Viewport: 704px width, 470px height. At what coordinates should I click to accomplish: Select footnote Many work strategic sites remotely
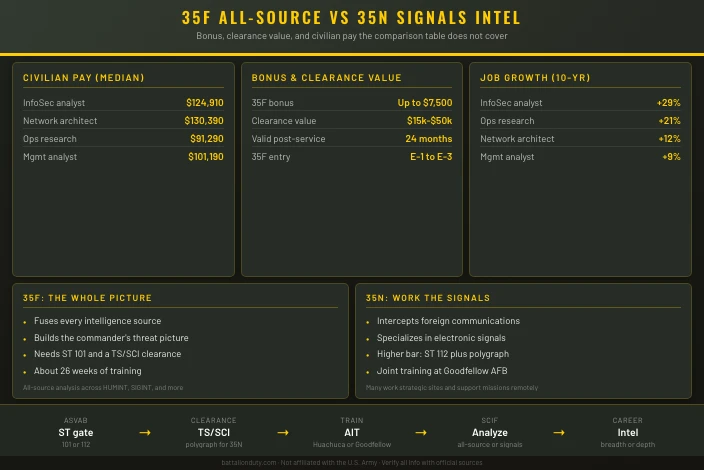click(x=452, y=387)
